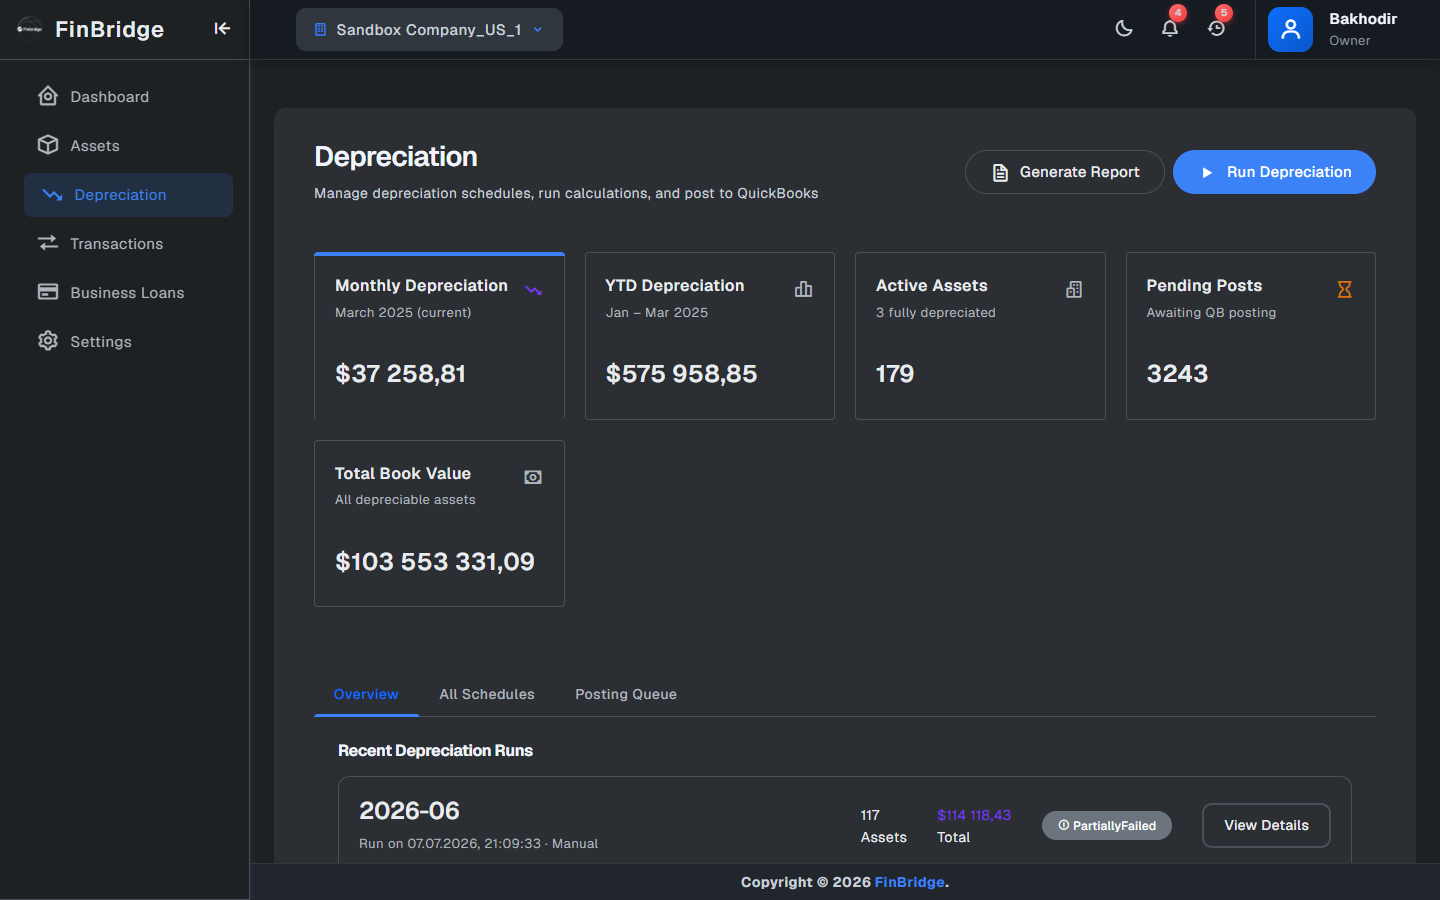Image resolution: width=1440 pixels, height=900 pixels.
Task: Click the '3 fully depreciated' subtitle
Action: click(936, 313)
